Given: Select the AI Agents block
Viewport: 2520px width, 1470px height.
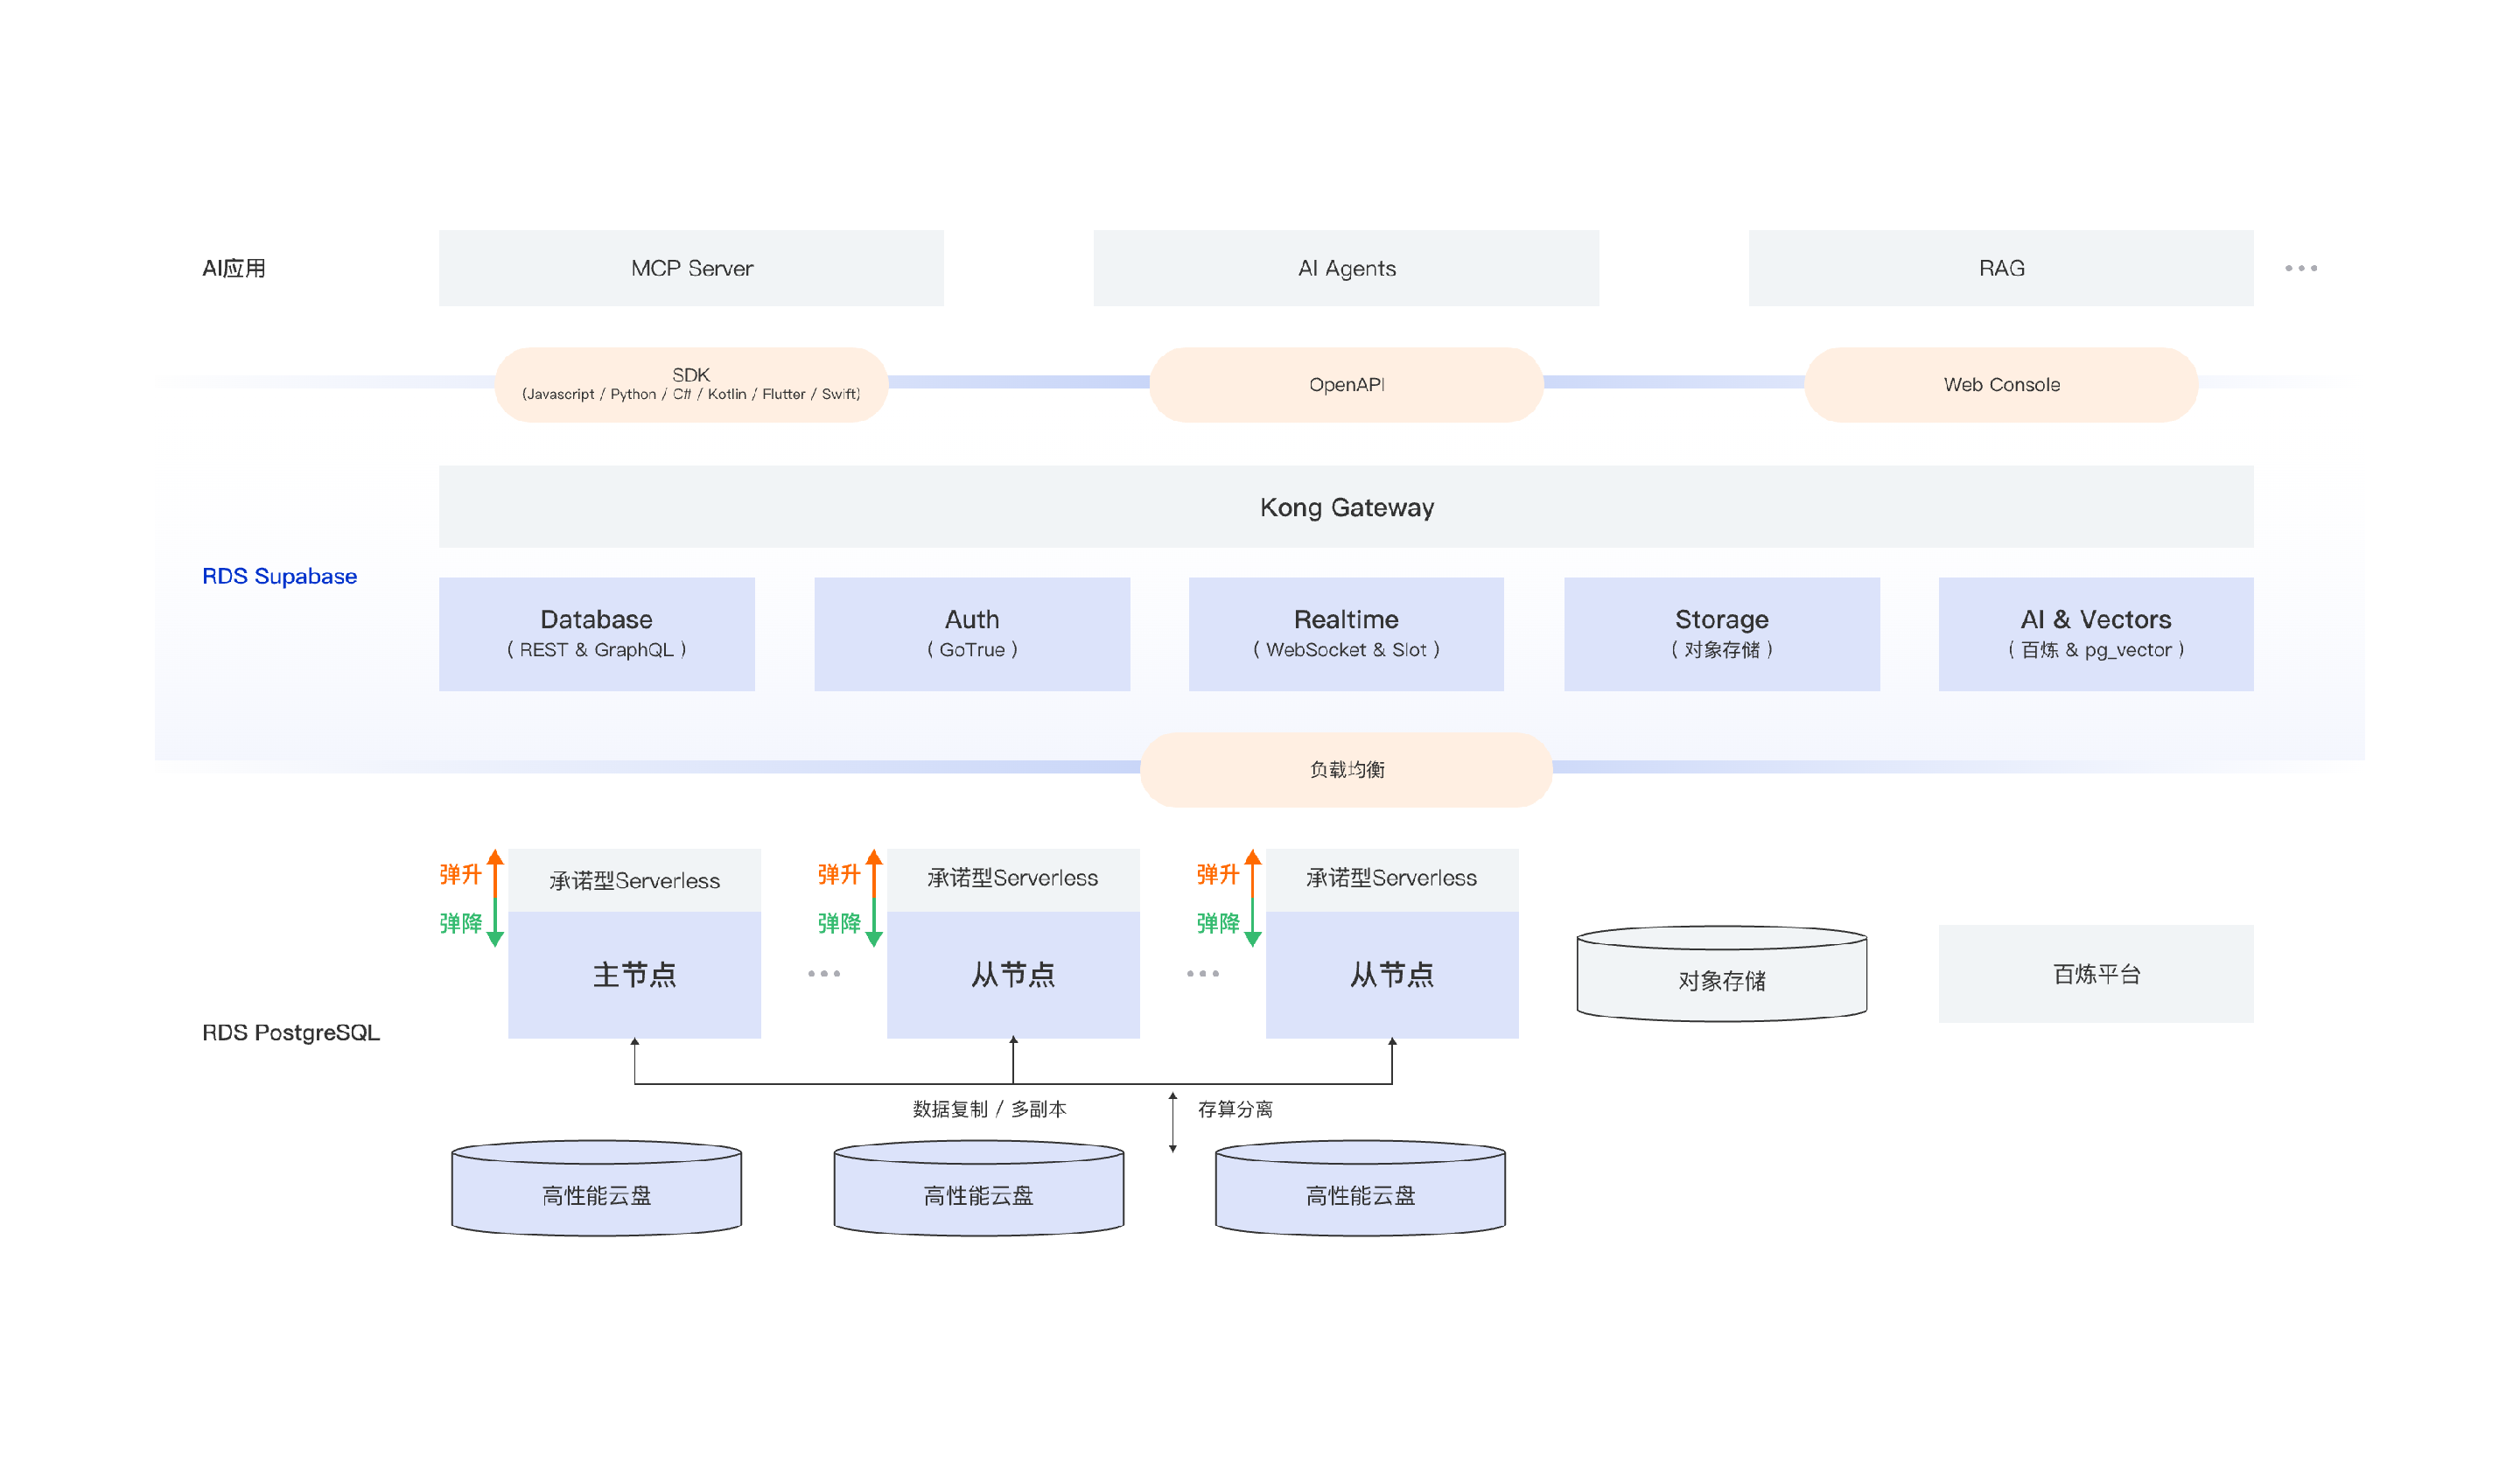Looking at the screenshot, I should (x=1346, y=268).
